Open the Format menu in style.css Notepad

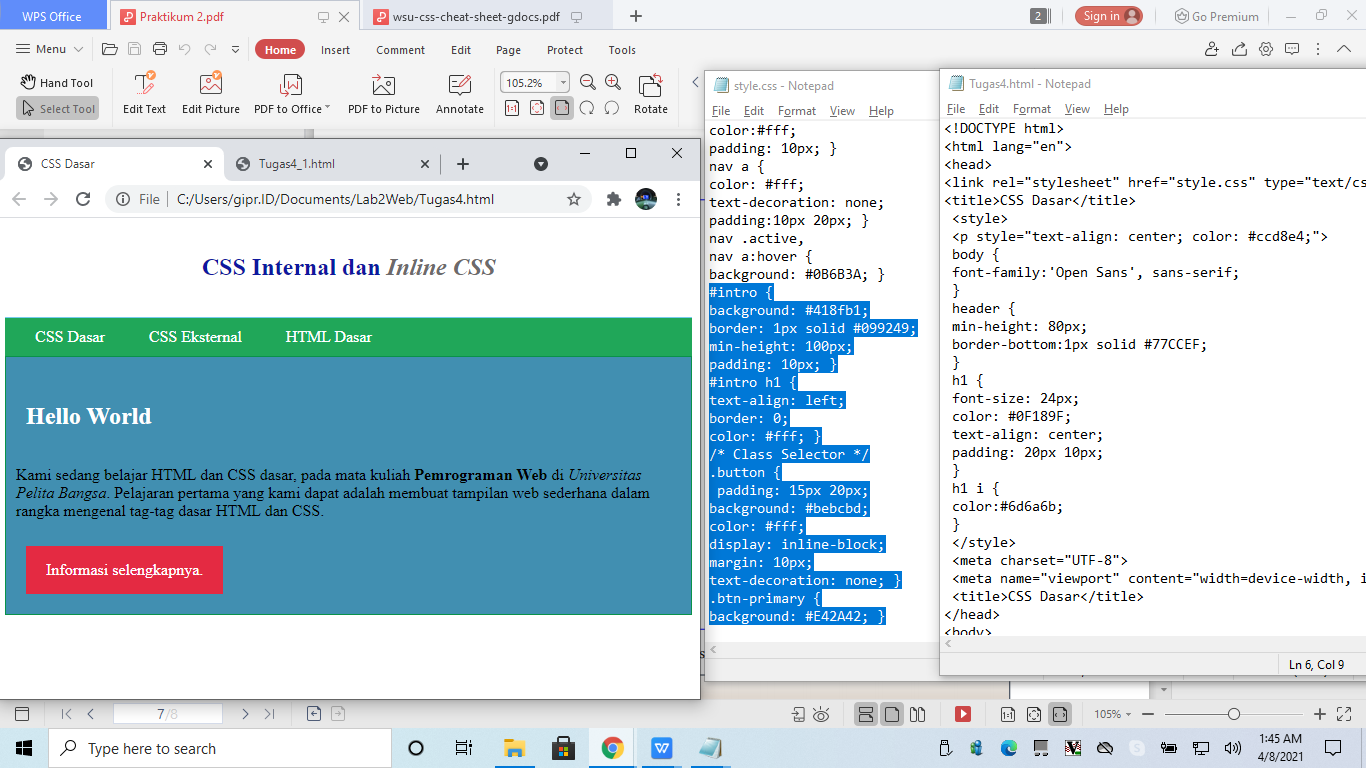click(796, 111)
